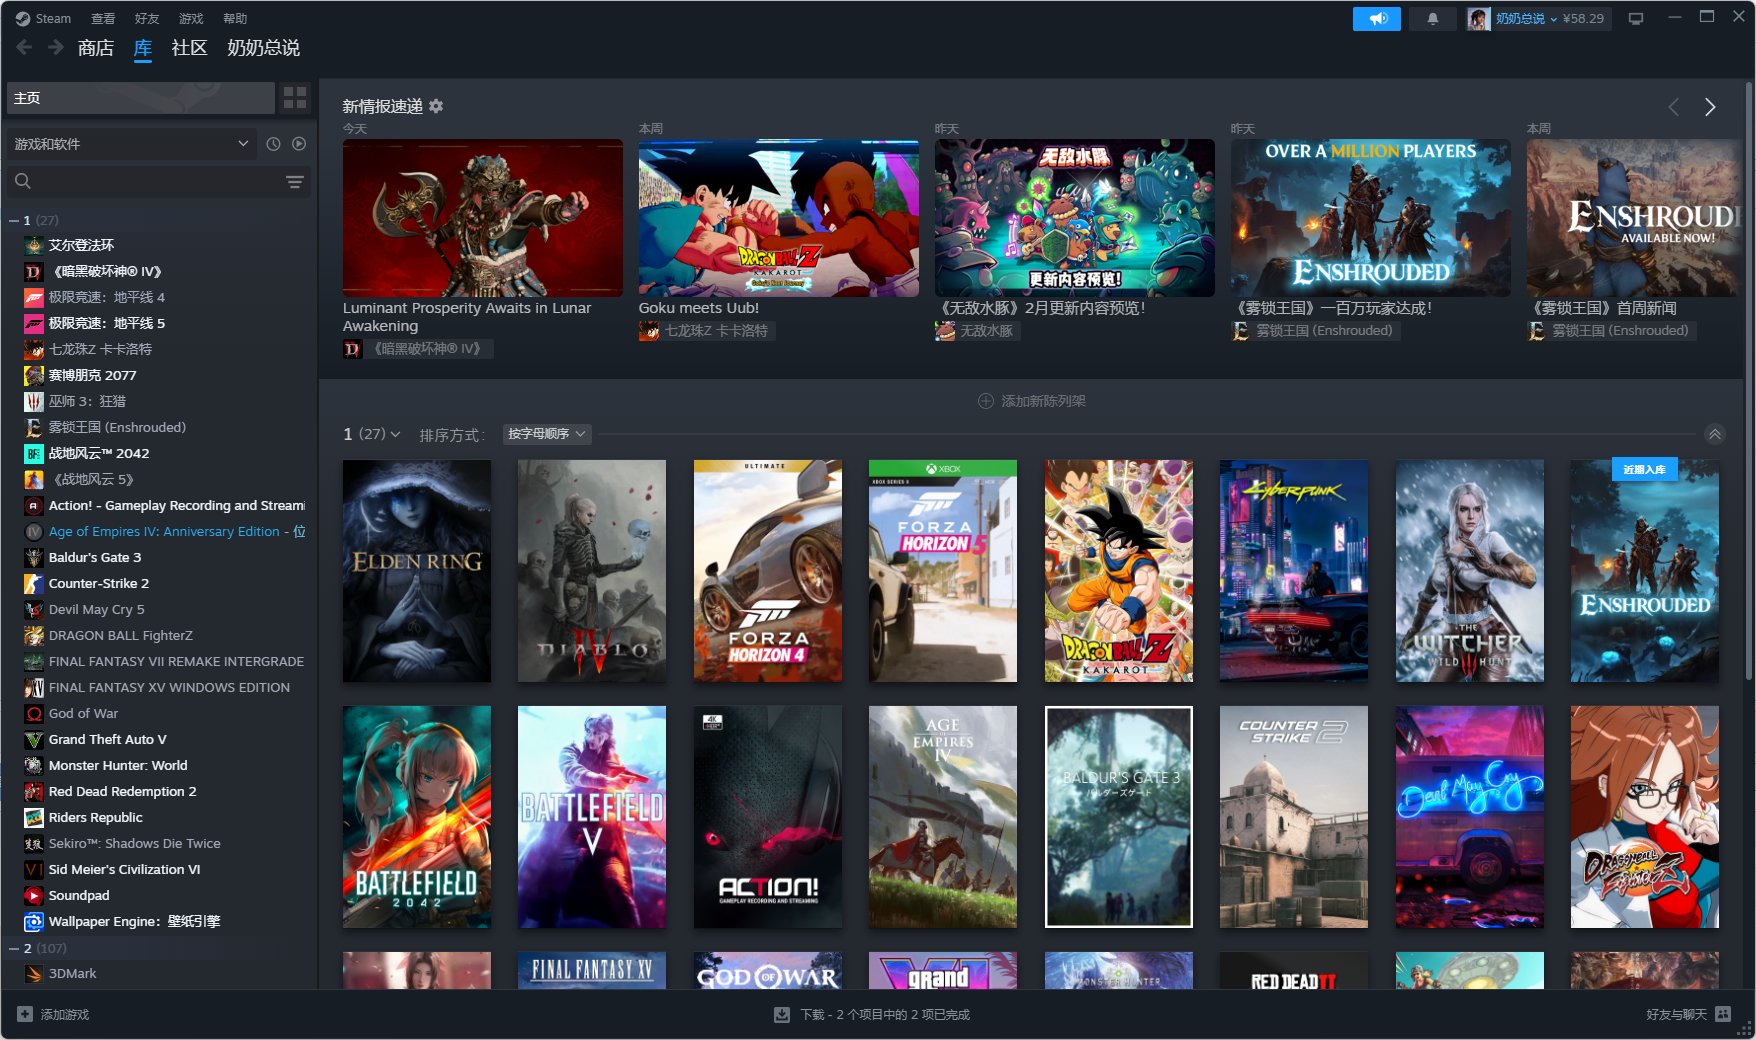Click the add game plus icon
The width and height of the screenshot is (1756, 1040).
click(25, 1014)
